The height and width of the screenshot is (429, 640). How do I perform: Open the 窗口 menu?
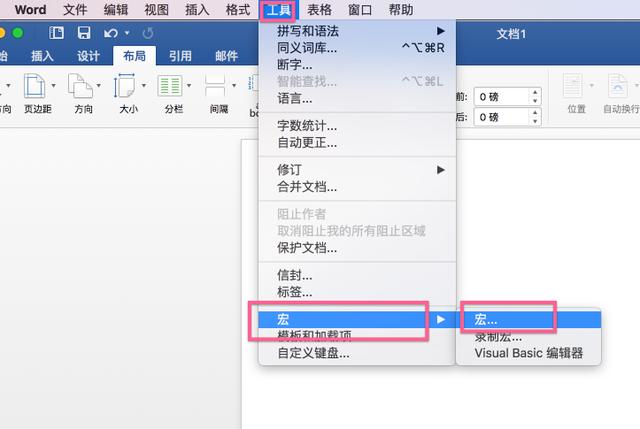tap(360, 10)
